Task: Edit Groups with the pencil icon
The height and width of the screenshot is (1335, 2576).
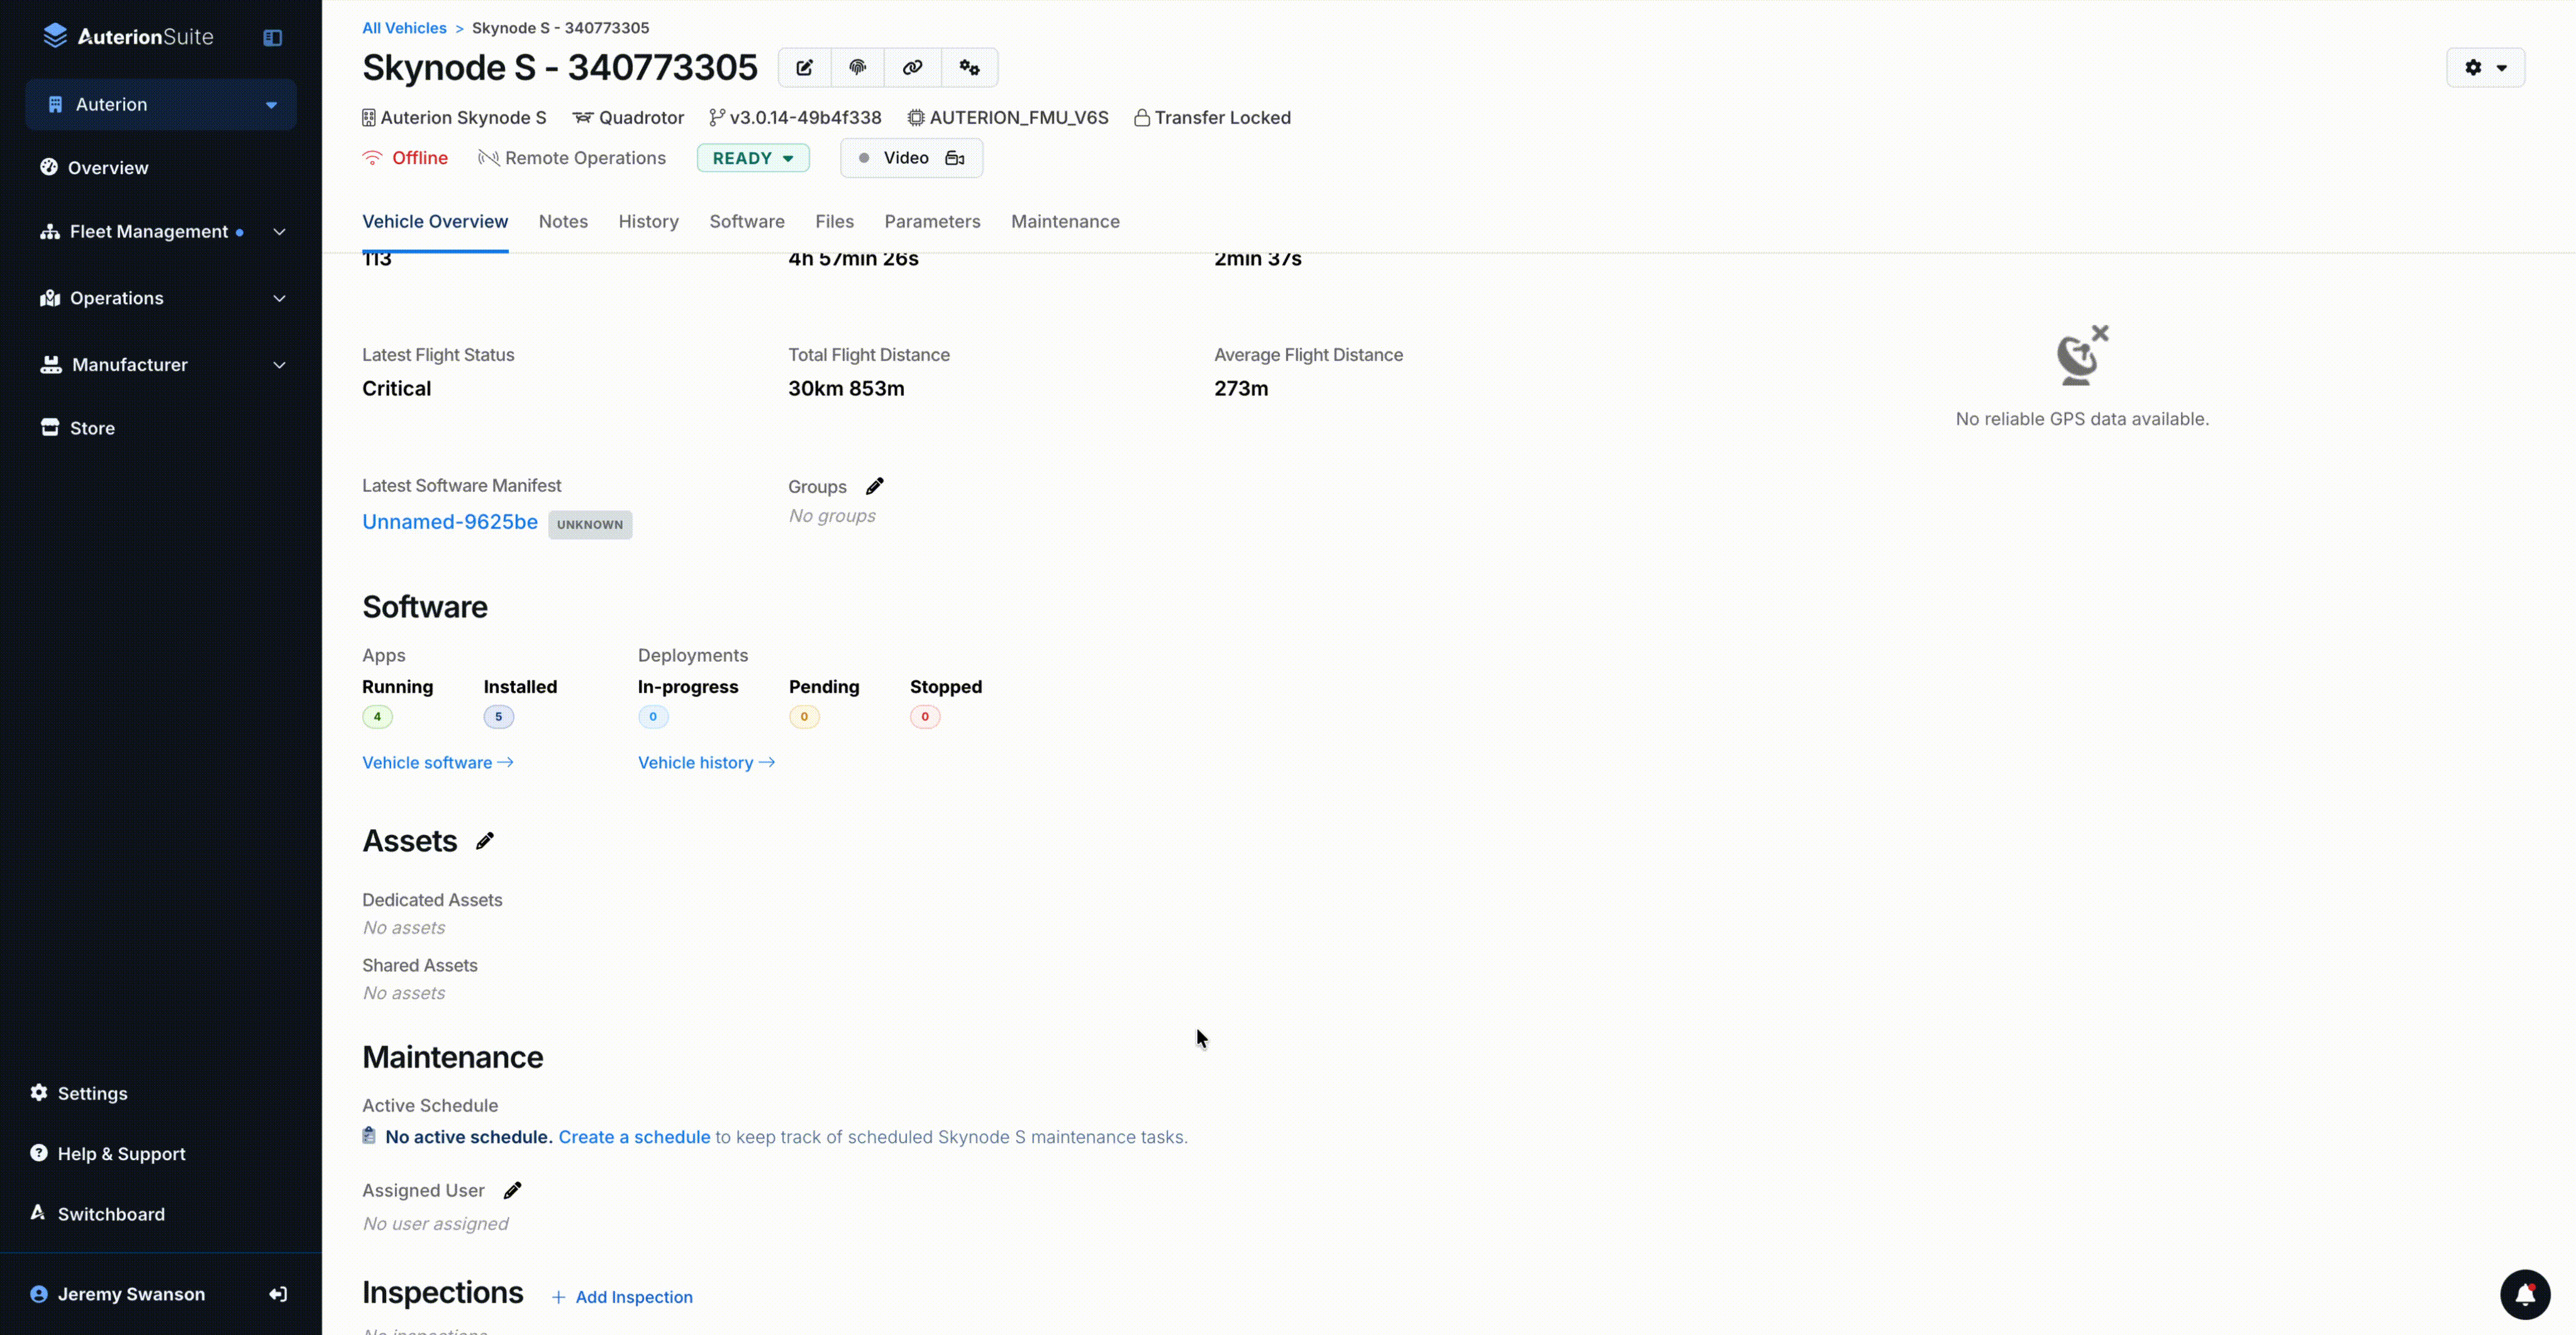Action: tap(874, 486)
